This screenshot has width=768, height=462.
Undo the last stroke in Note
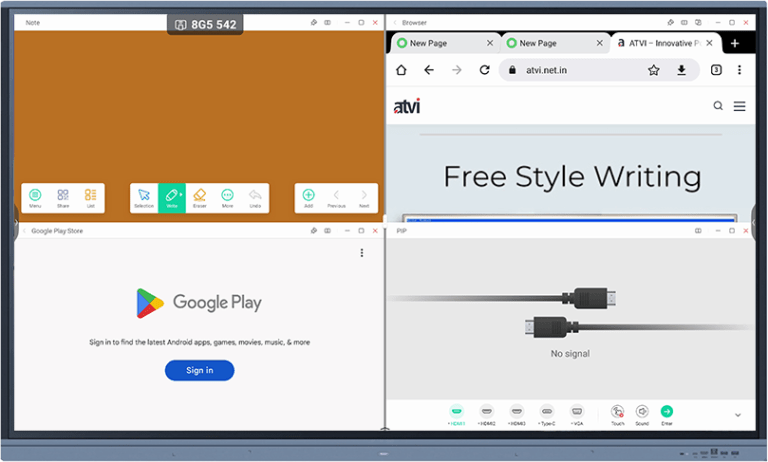[x=254, y=197]
